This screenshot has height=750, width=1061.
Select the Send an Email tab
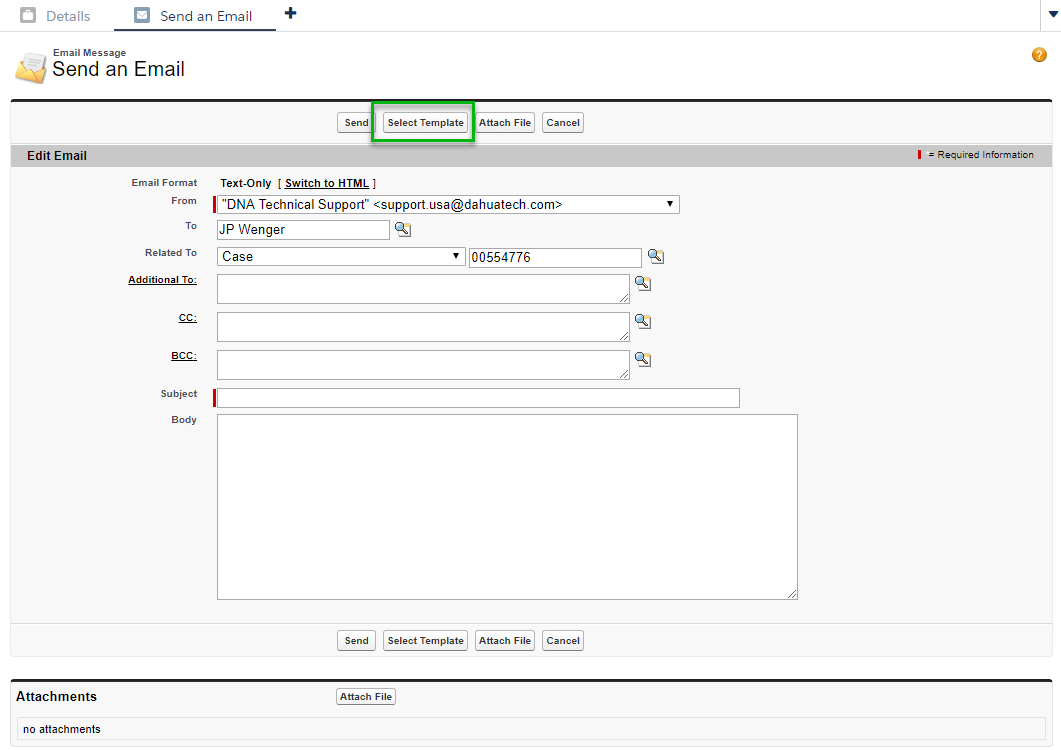194,16
